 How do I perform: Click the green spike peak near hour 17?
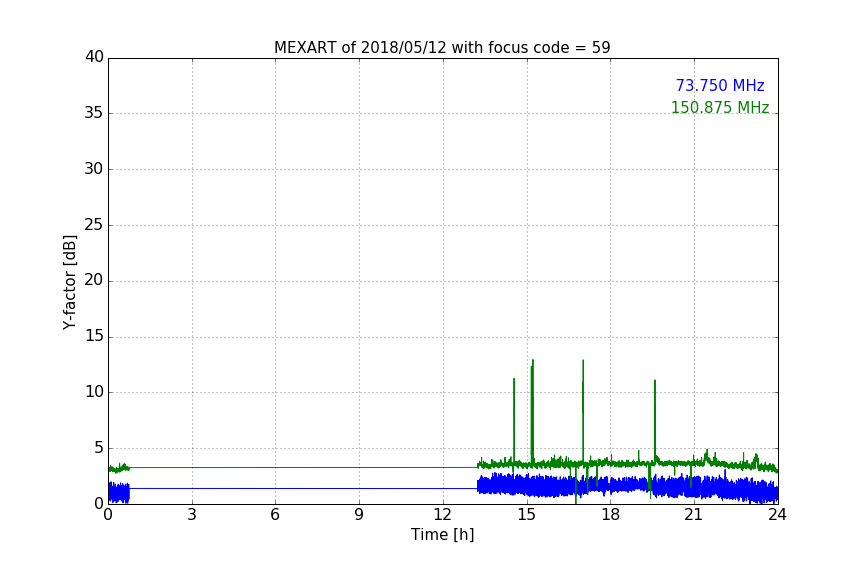click(583, 361)
